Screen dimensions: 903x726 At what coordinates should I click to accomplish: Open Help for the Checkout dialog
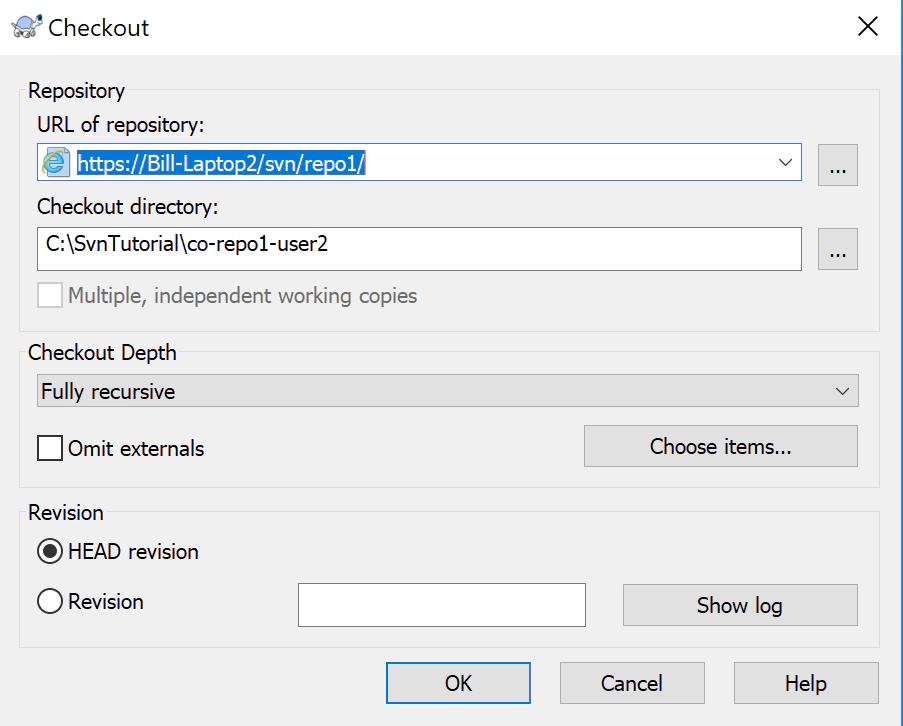tap(806, 683)
